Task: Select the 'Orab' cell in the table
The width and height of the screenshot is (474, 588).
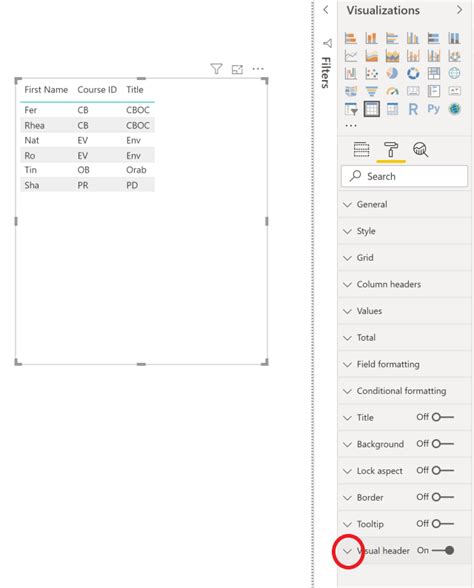Action: pos(136,170)
